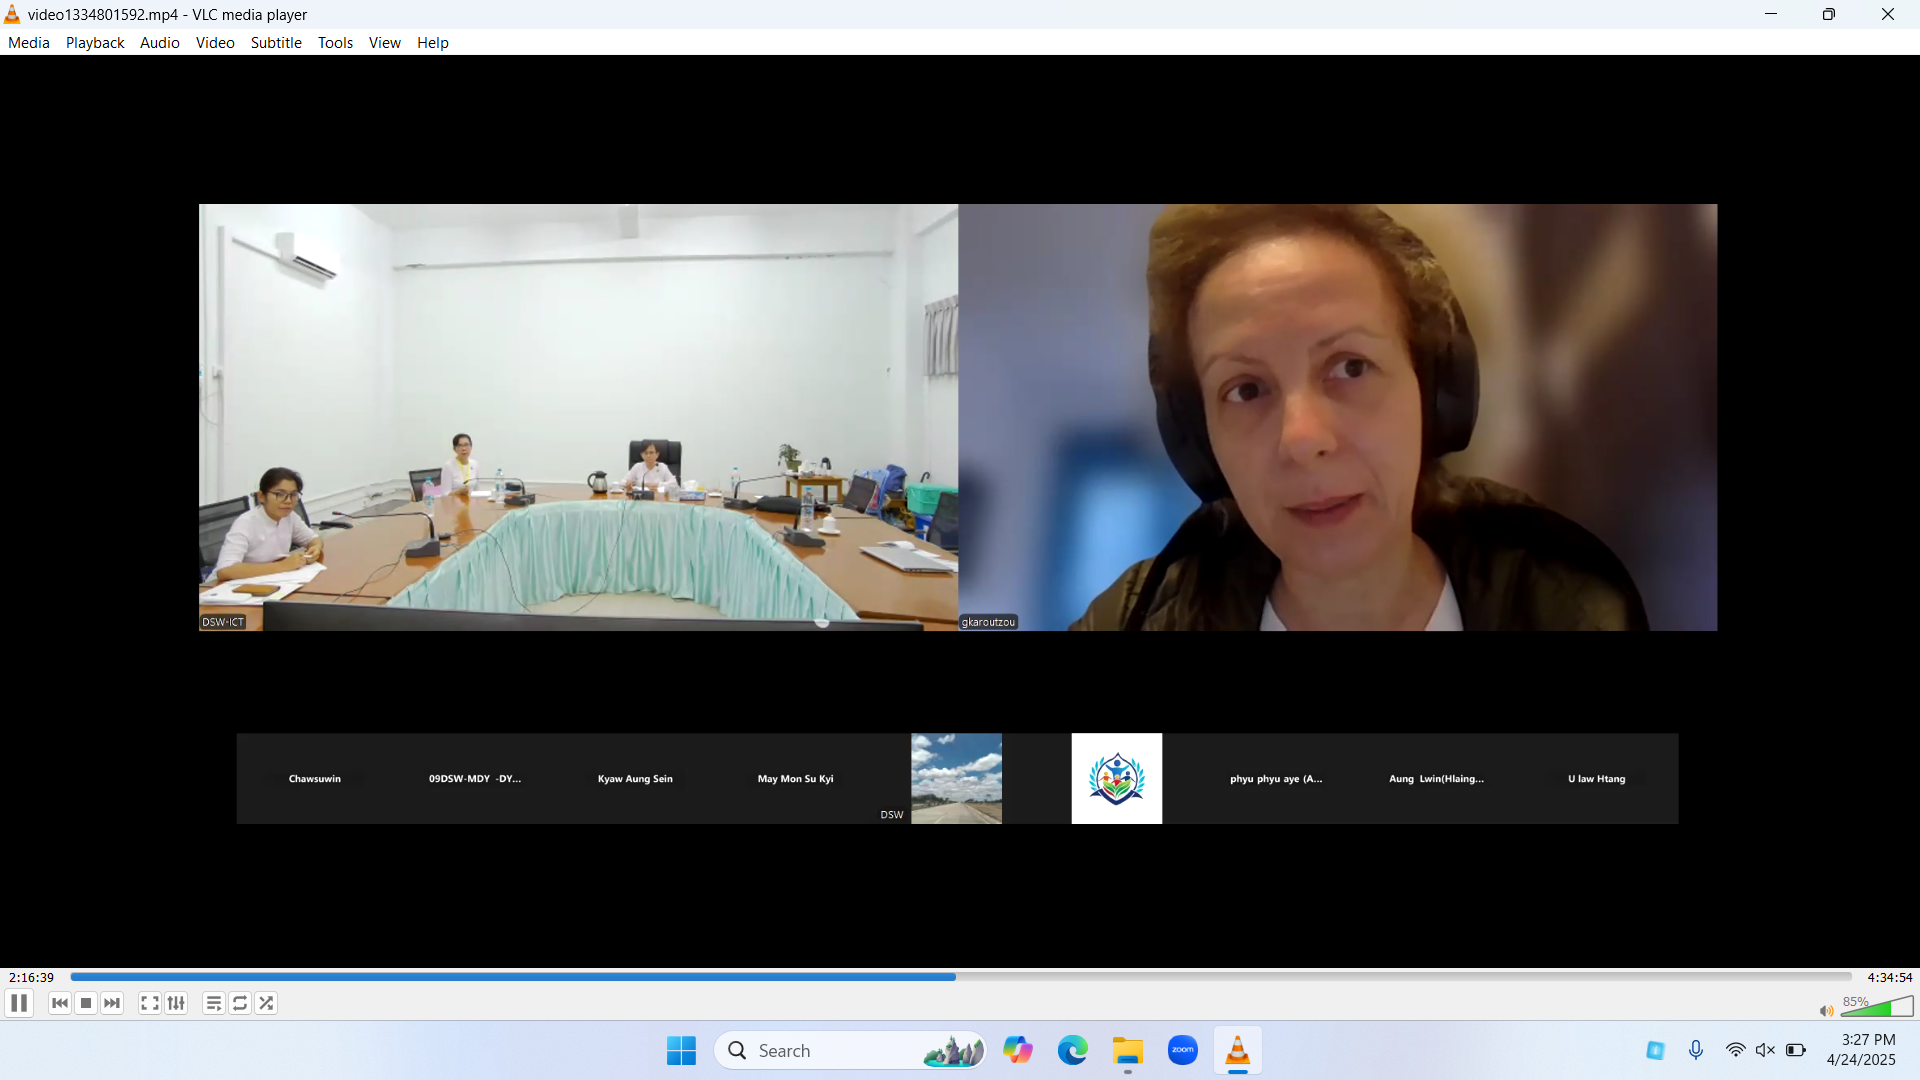This screenshot has height=1080, width=1920.
Task: Open the View menu
Action: pos(384,42)
